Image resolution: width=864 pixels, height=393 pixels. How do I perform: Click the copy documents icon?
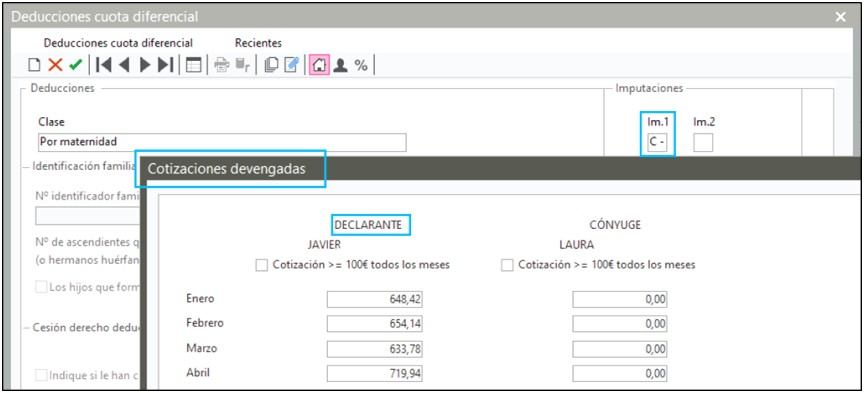tap(271, 65)
